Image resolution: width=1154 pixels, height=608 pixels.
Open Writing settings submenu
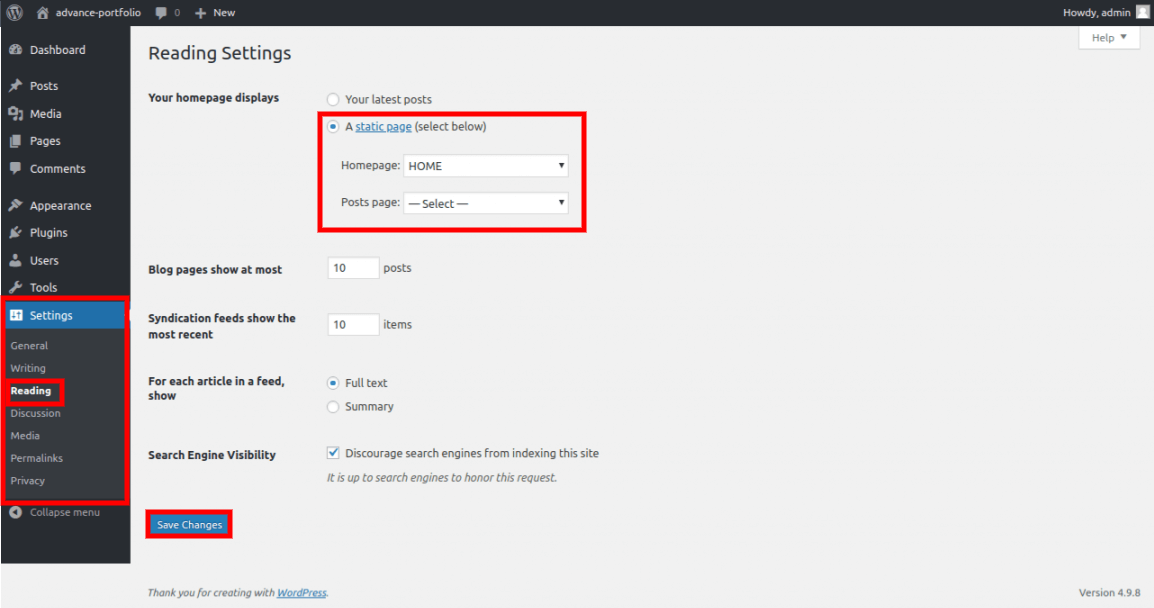28,368
